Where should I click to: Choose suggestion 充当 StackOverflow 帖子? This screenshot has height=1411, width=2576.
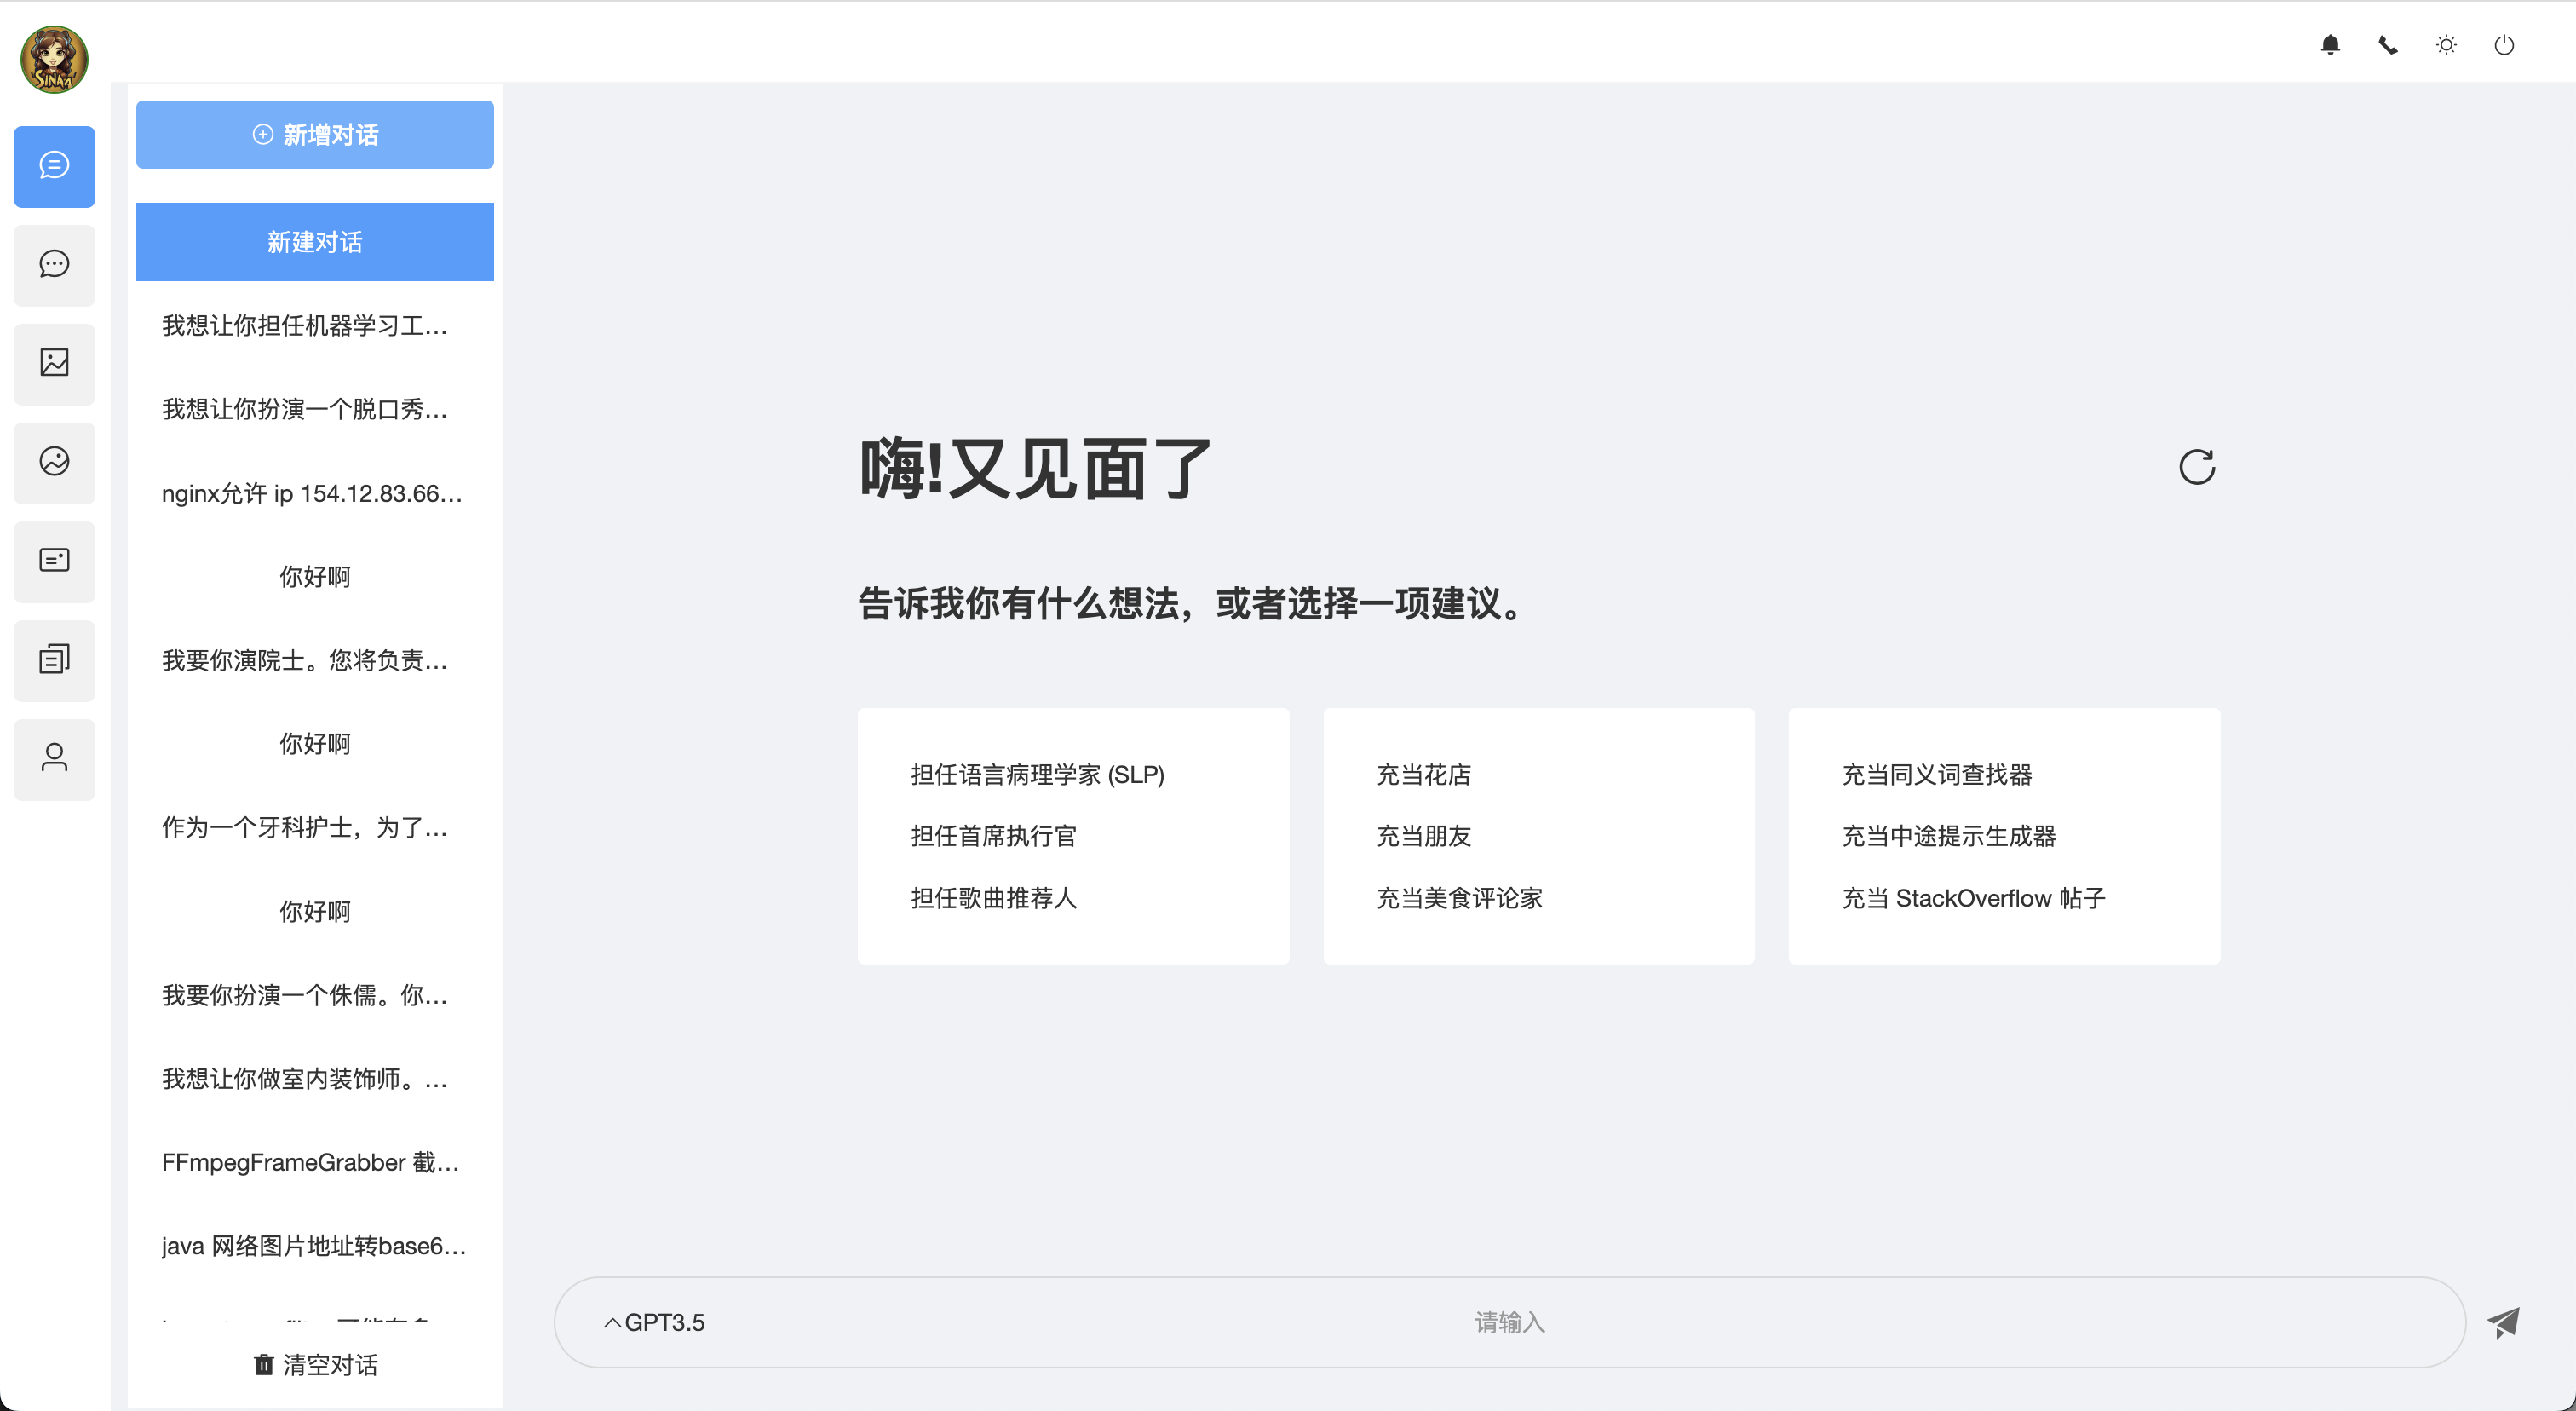[x=1974, y=898]
